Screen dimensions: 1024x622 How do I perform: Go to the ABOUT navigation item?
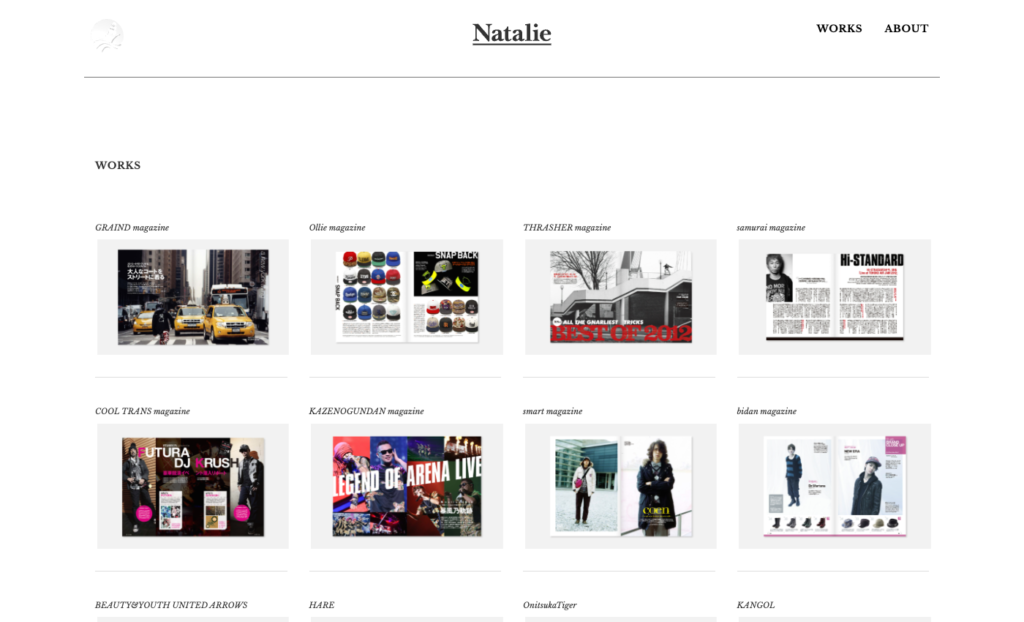pyautogui.click(x=906, y=28)
